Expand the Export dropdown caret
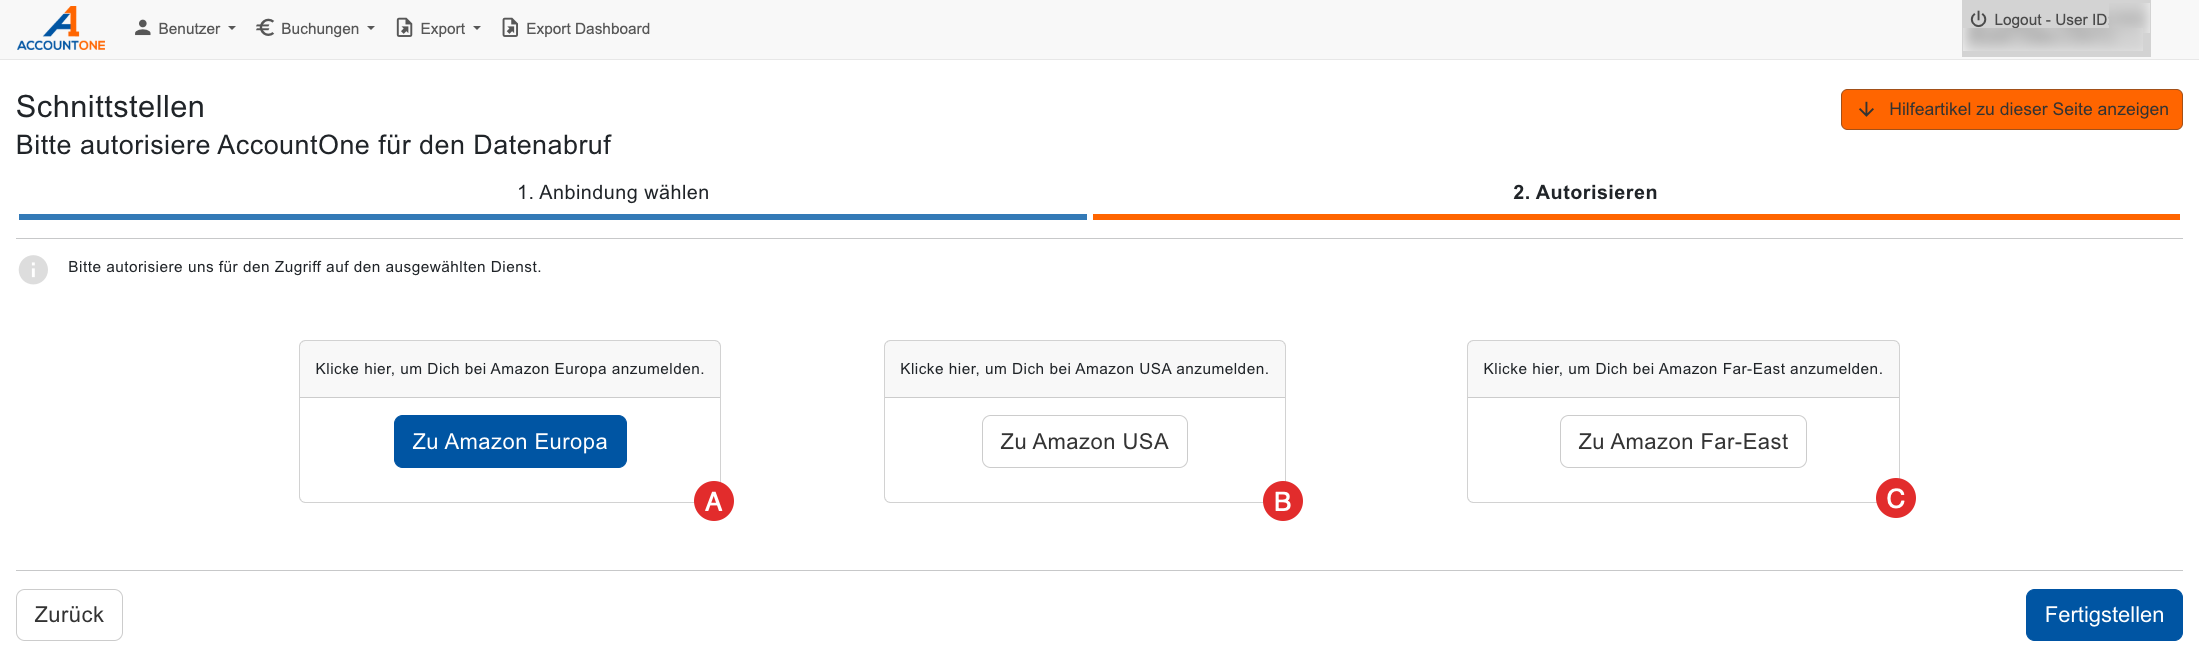The width and height of the screenshot is (2199, 658). pyautogui.click(x=477, y=29)
